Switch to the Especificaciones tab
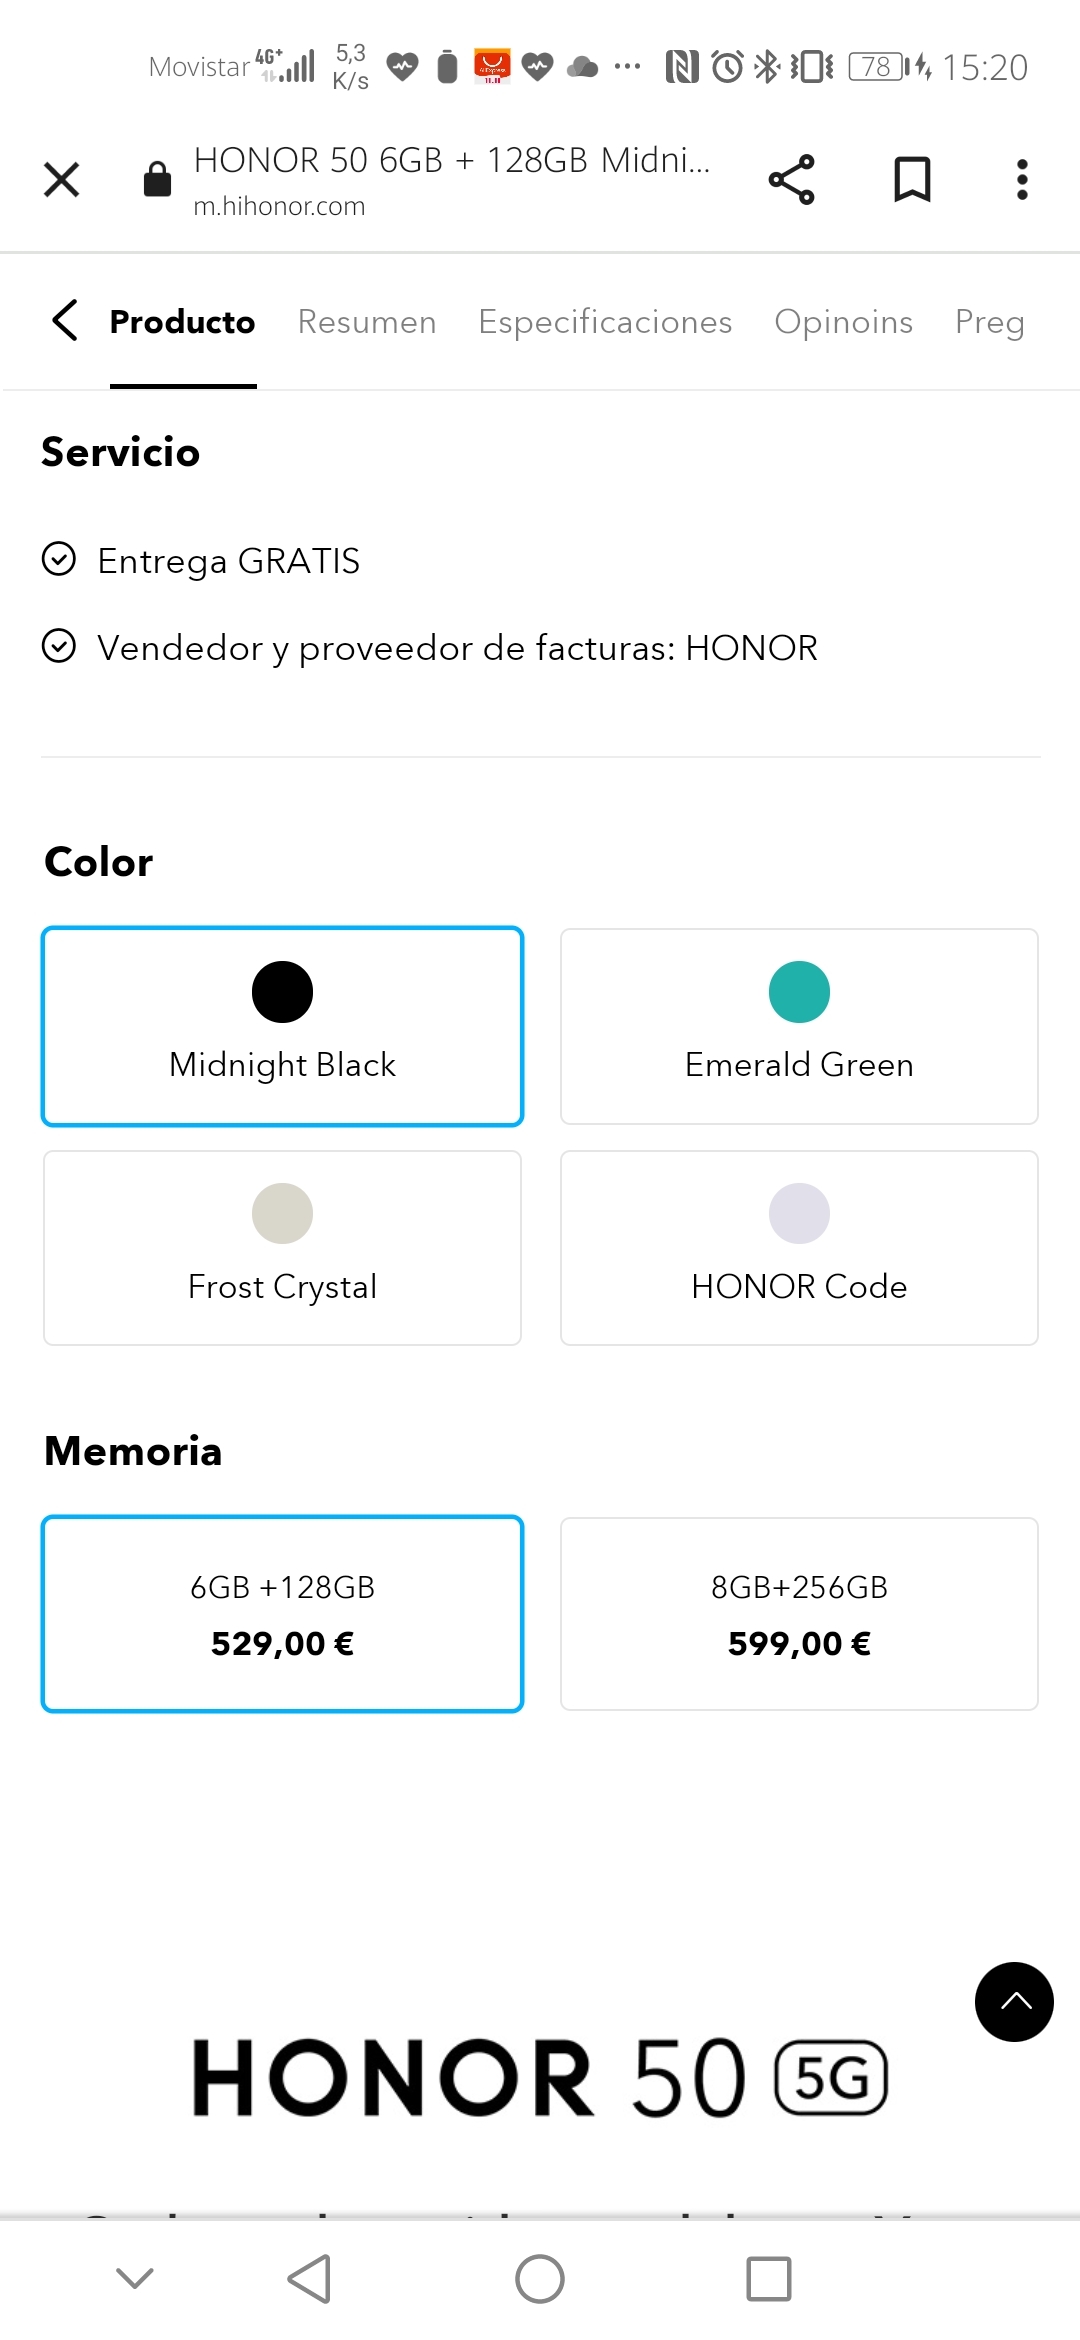The height and width of the screenshot is (2340, 1080). coord(604,321)
